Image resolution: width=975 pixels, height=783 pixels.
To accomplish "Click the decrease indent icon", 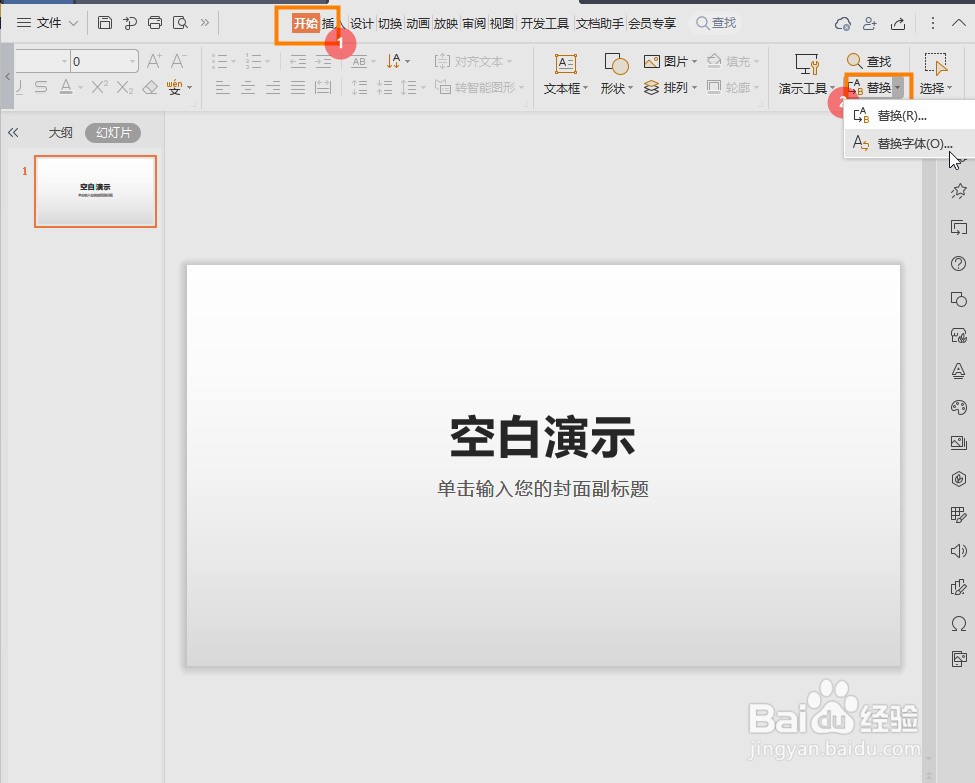I will pos(298,61).
